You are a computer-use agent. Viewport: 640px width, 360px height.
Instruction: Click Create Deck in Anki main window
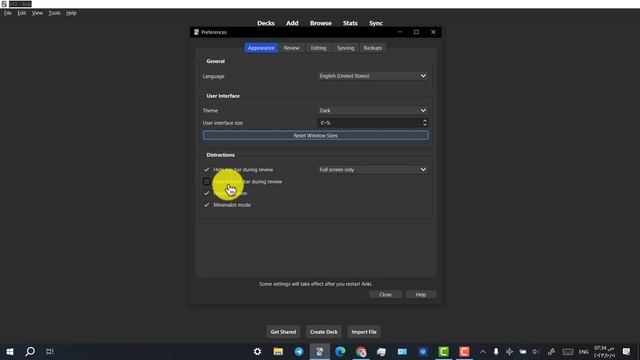(324, 332)
